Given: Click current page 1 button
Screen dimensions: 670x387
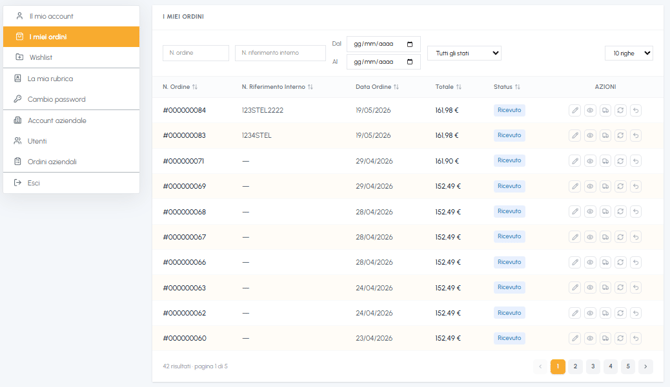Looking at the screenshot, I should pos(558,366).
